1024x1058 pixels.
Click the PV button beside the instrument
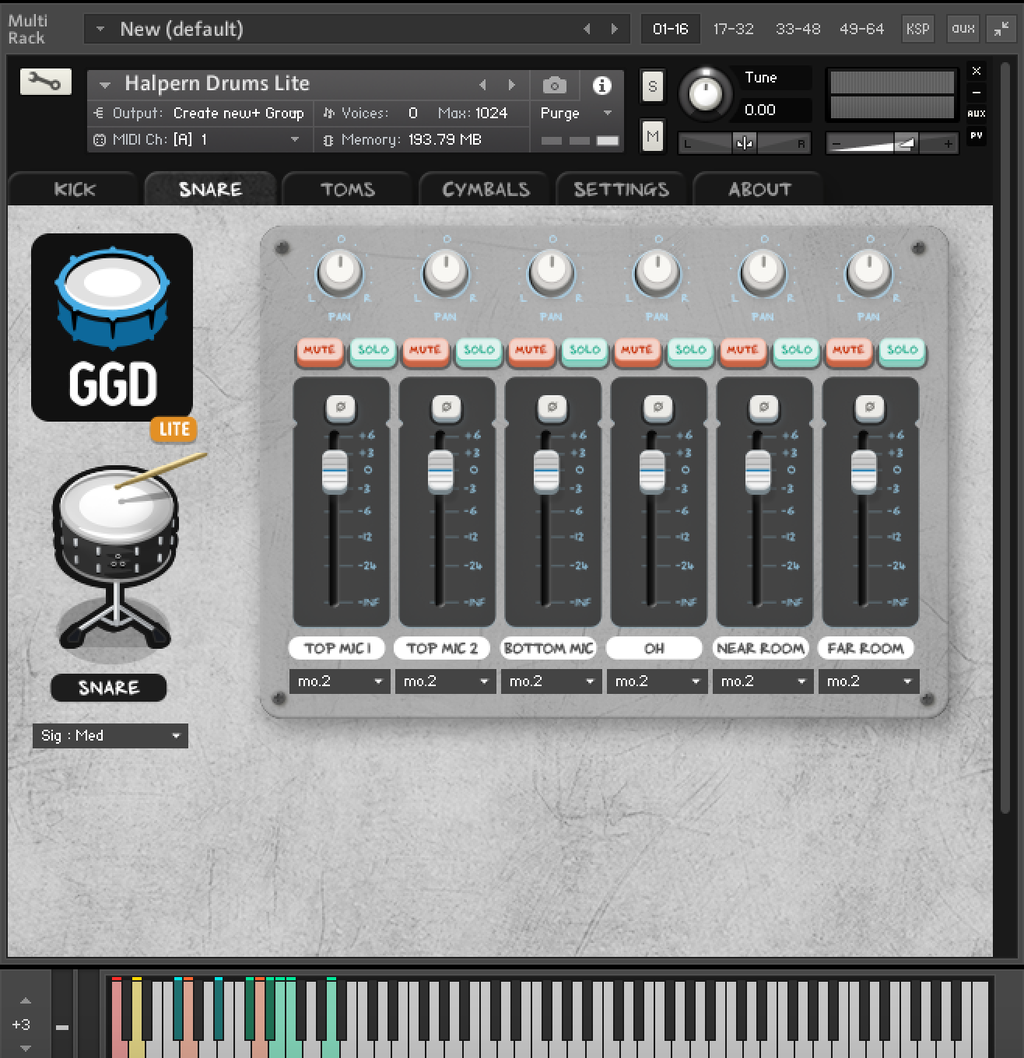click(976, 136)
